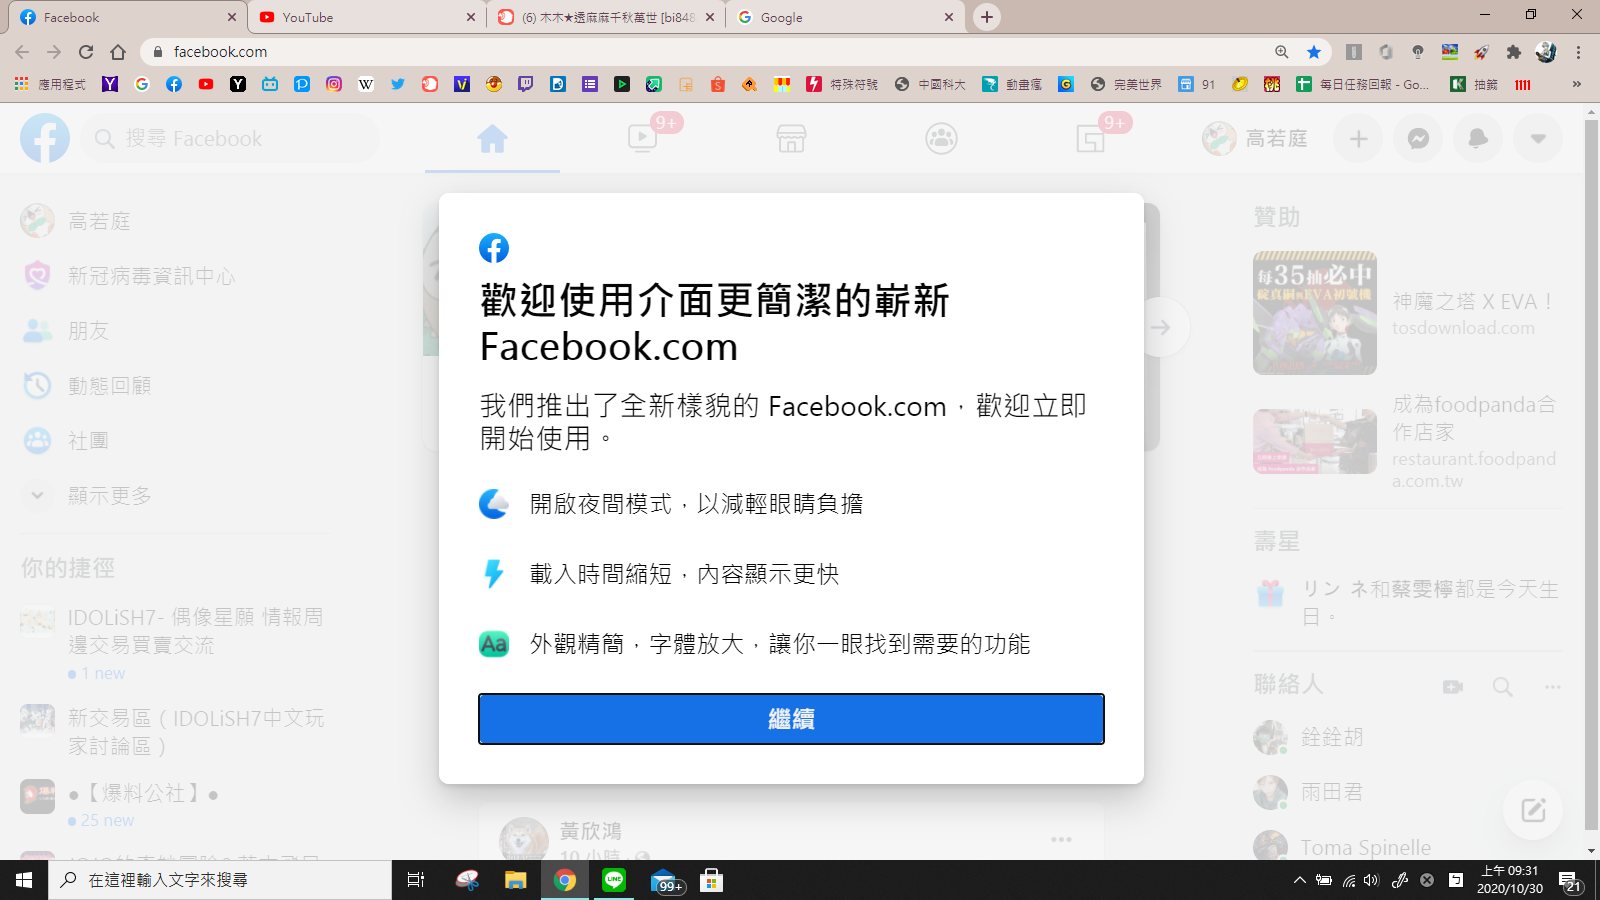1600x900 pixels.
Task: Switch to the Google browser tab
Action: click(844, 17)
